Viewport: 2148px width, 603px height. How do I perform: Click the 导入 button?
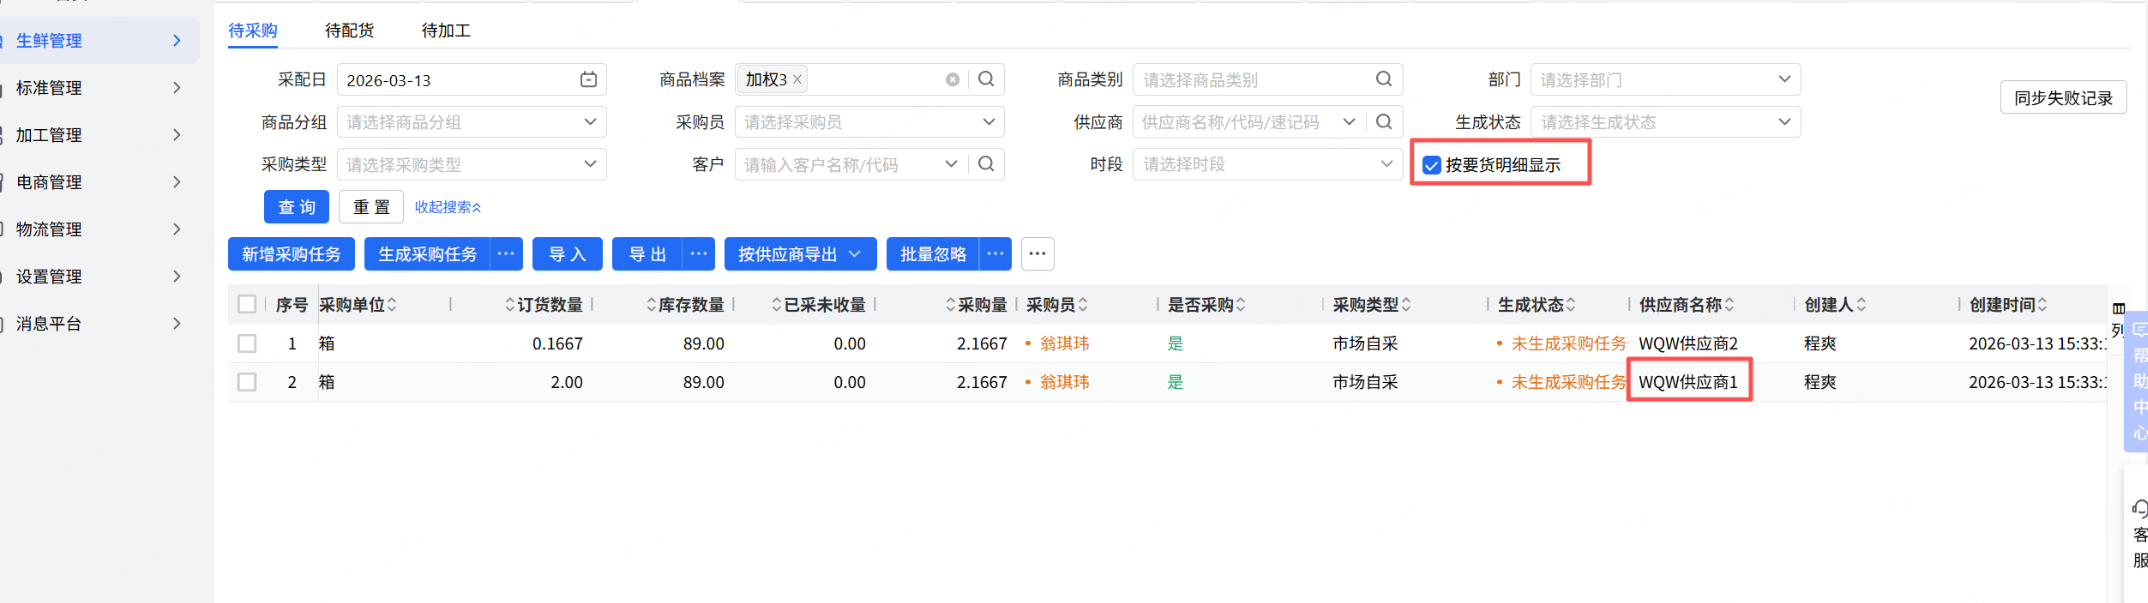567,254
